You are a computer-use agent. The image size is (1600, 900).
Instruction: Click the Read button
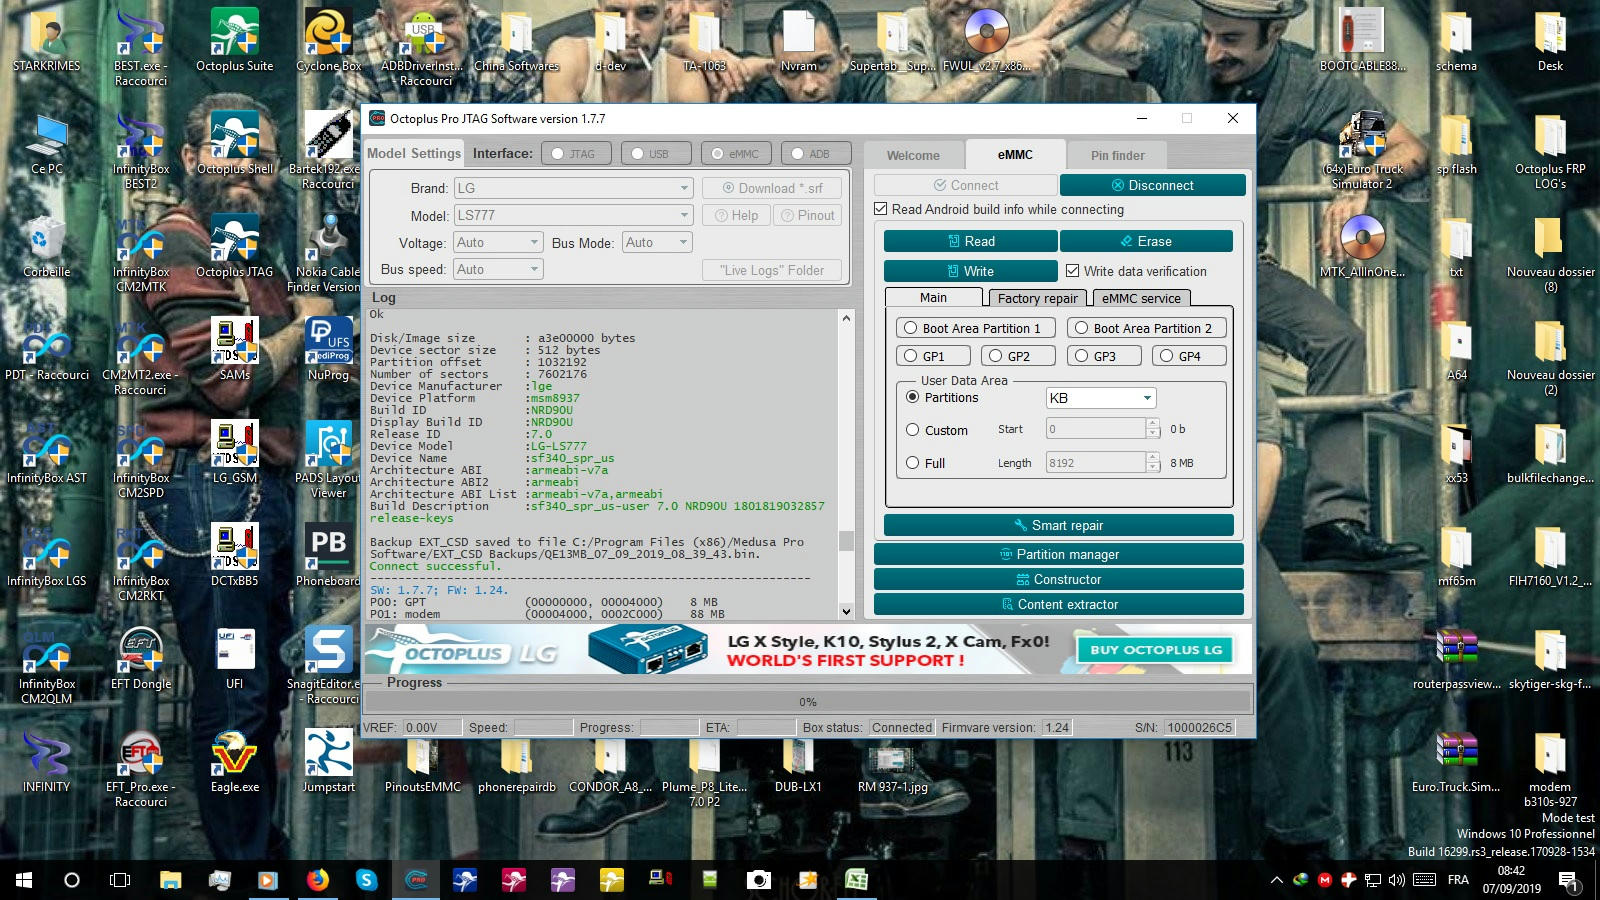coord(970,241)
